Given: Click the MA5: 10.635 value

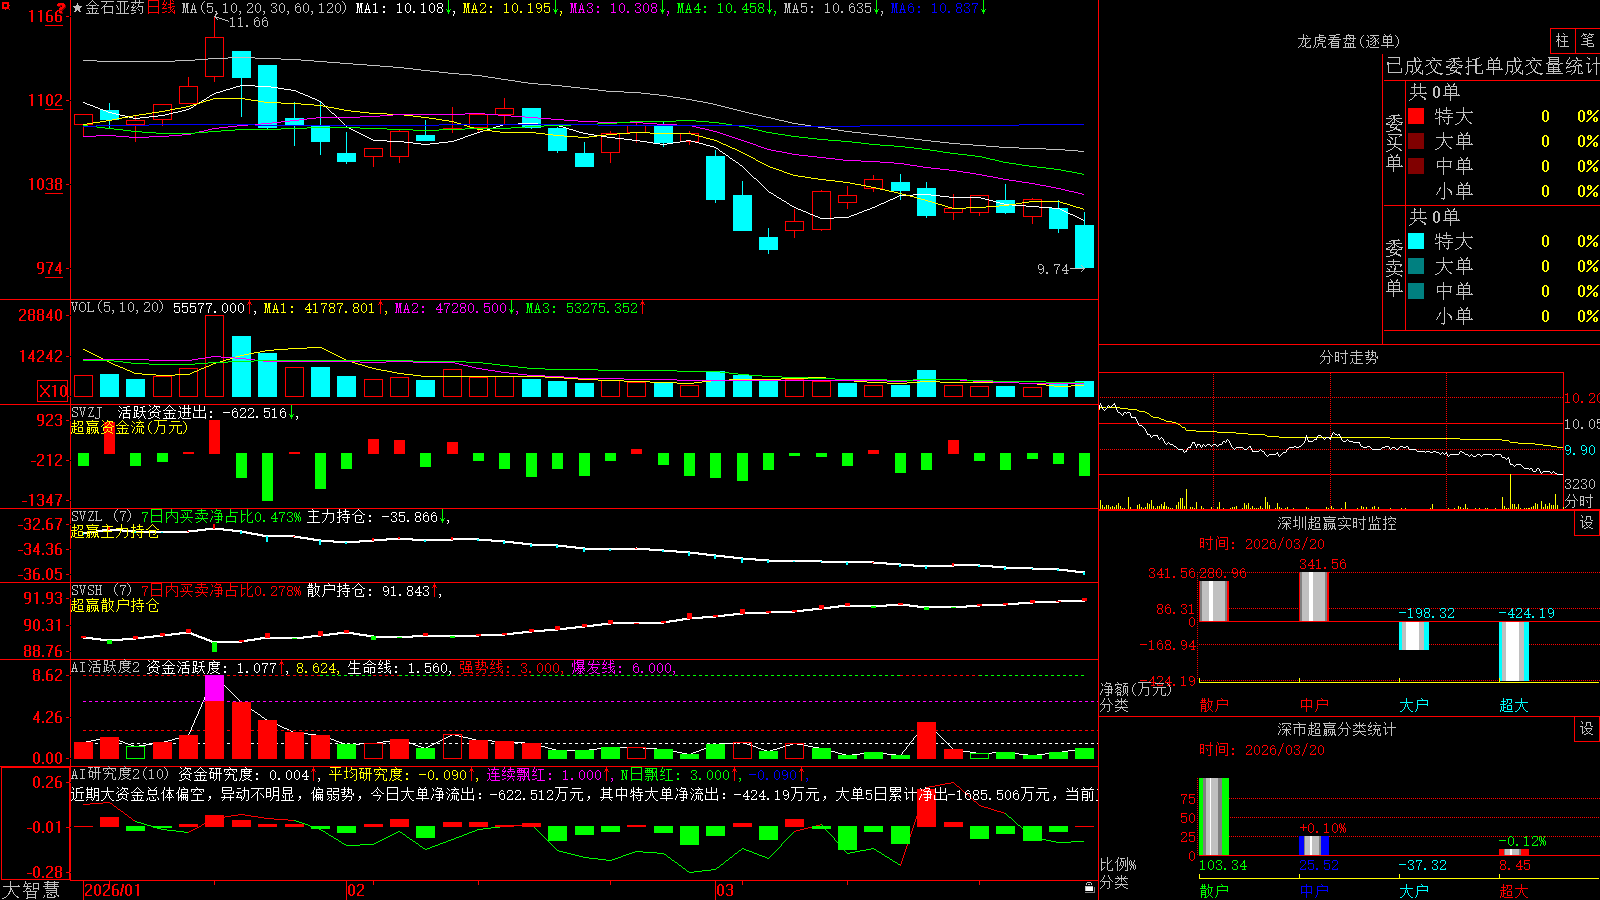Looking at the screenshot, I should click(x=832, y=8).
